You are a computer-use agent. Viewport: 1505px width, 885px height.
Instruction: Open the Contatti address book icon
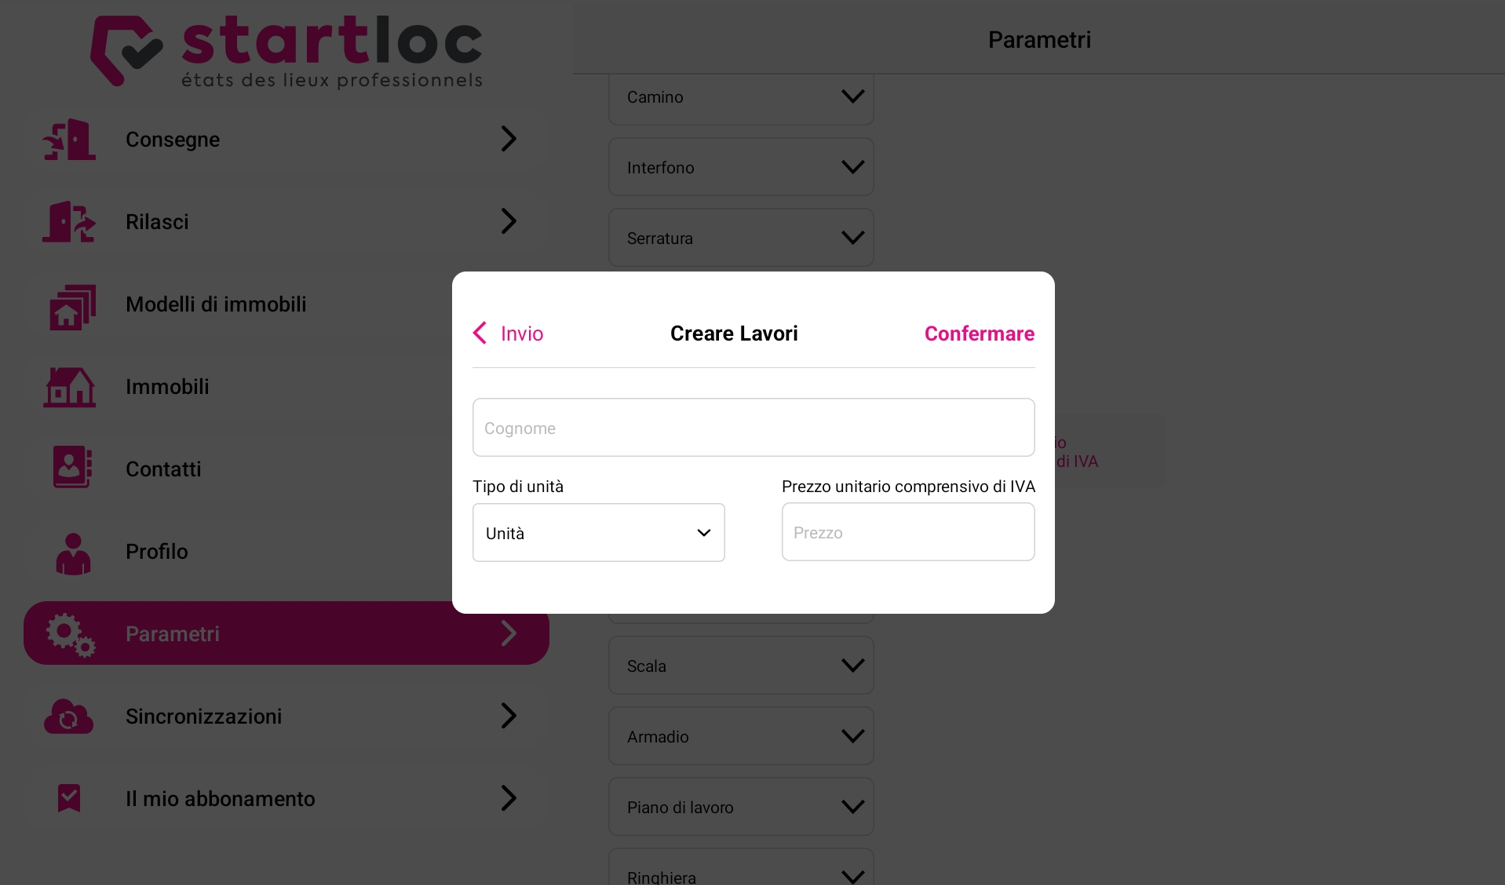click(72, 468)
